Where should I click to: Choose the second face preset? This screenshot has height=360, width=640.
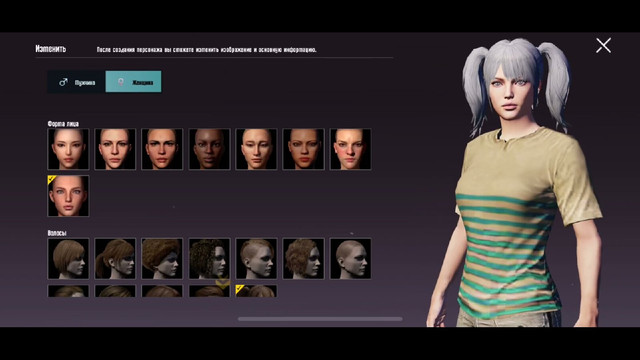115,149
